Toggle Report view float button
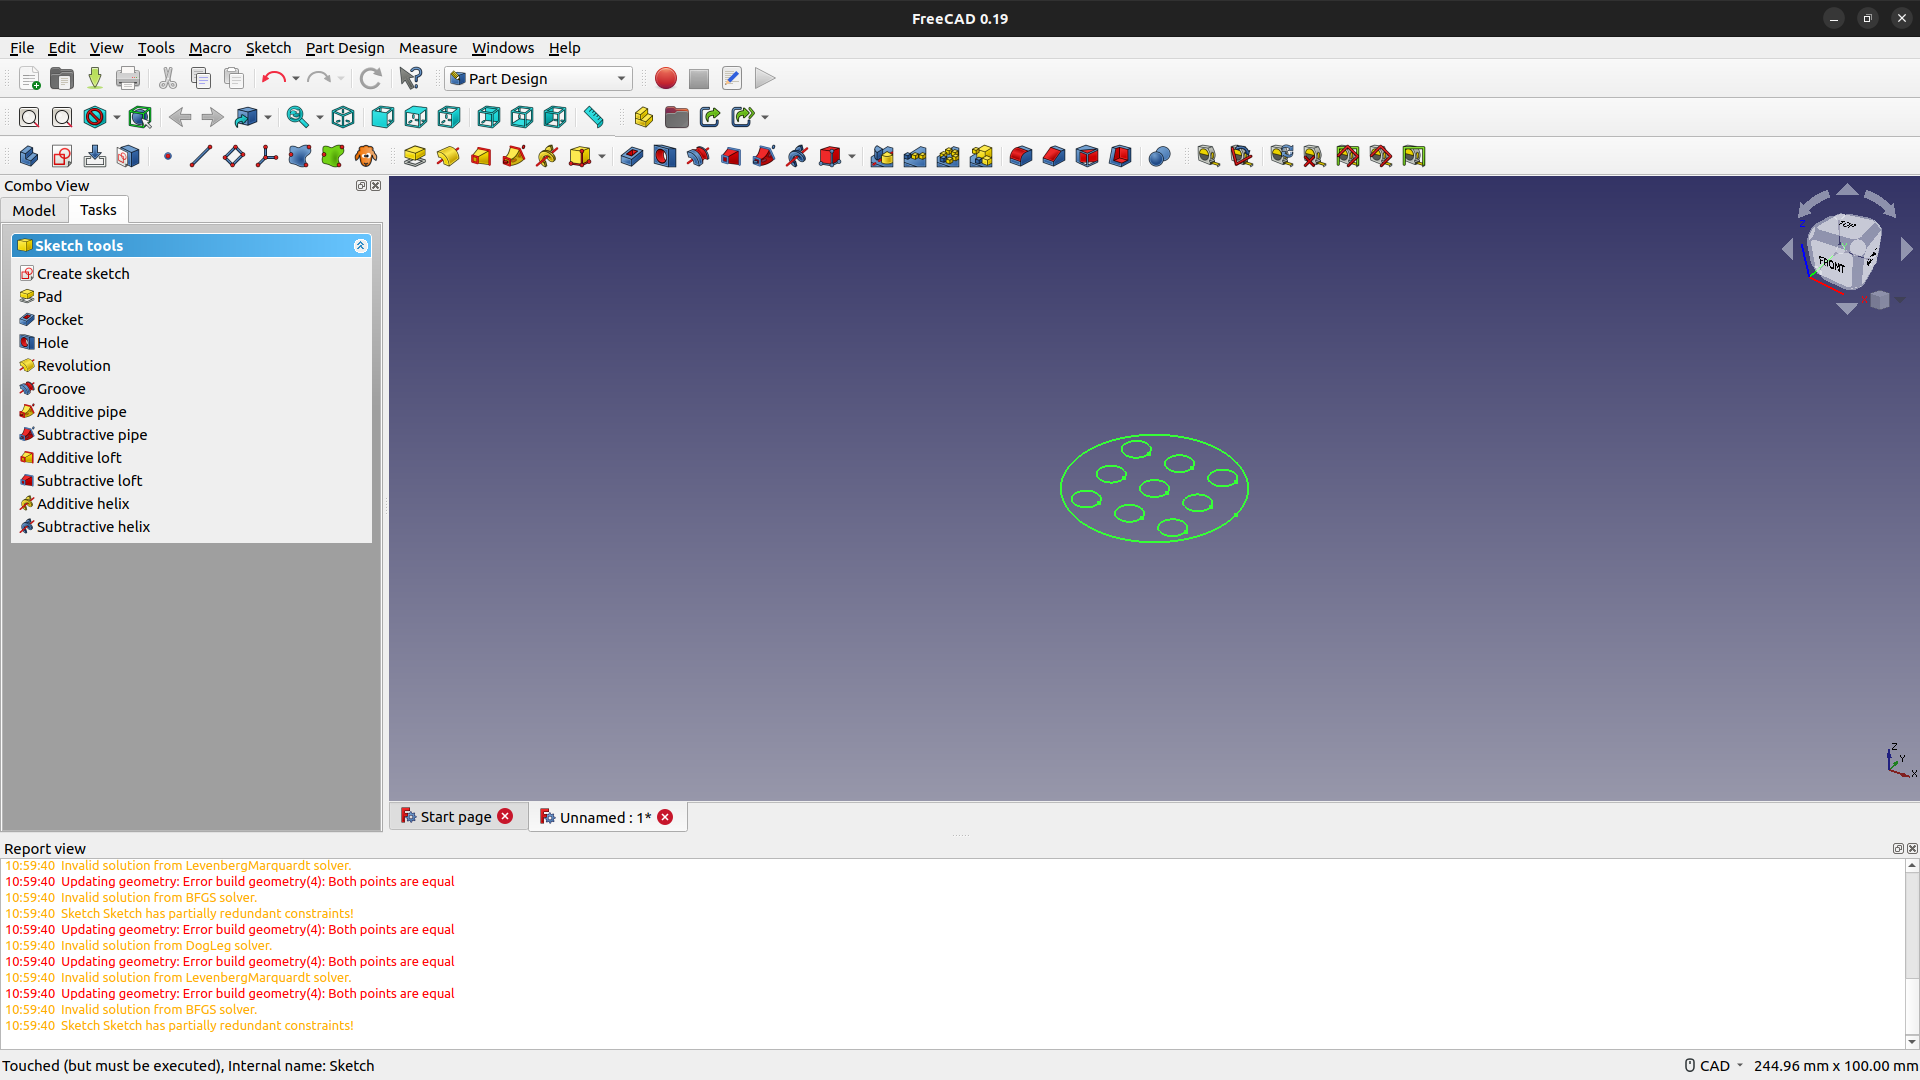This screenshot has width=1920, height=1080. pyautogui.click(x=1897, y=849)
